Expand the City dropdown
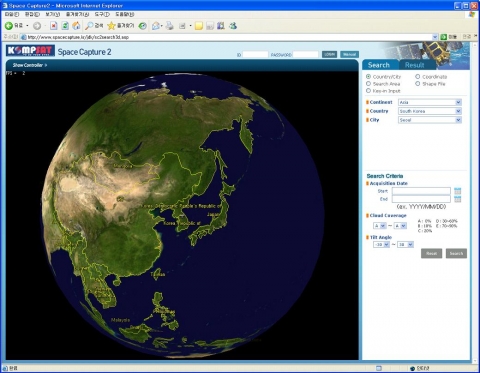The width and height of the screenshot is (480, 373). pyautogui.click(x=430, y=120)
